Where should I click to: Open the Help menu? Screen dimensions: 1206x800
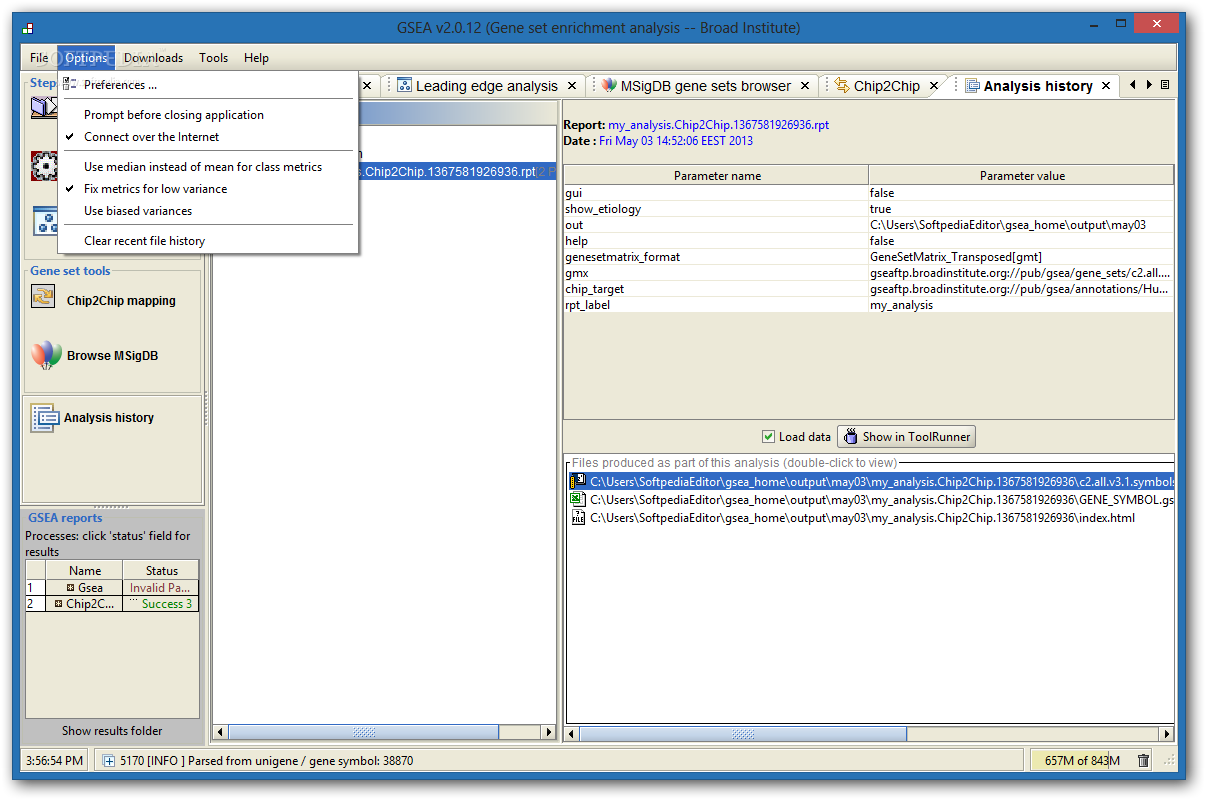(x=256, y=58)
